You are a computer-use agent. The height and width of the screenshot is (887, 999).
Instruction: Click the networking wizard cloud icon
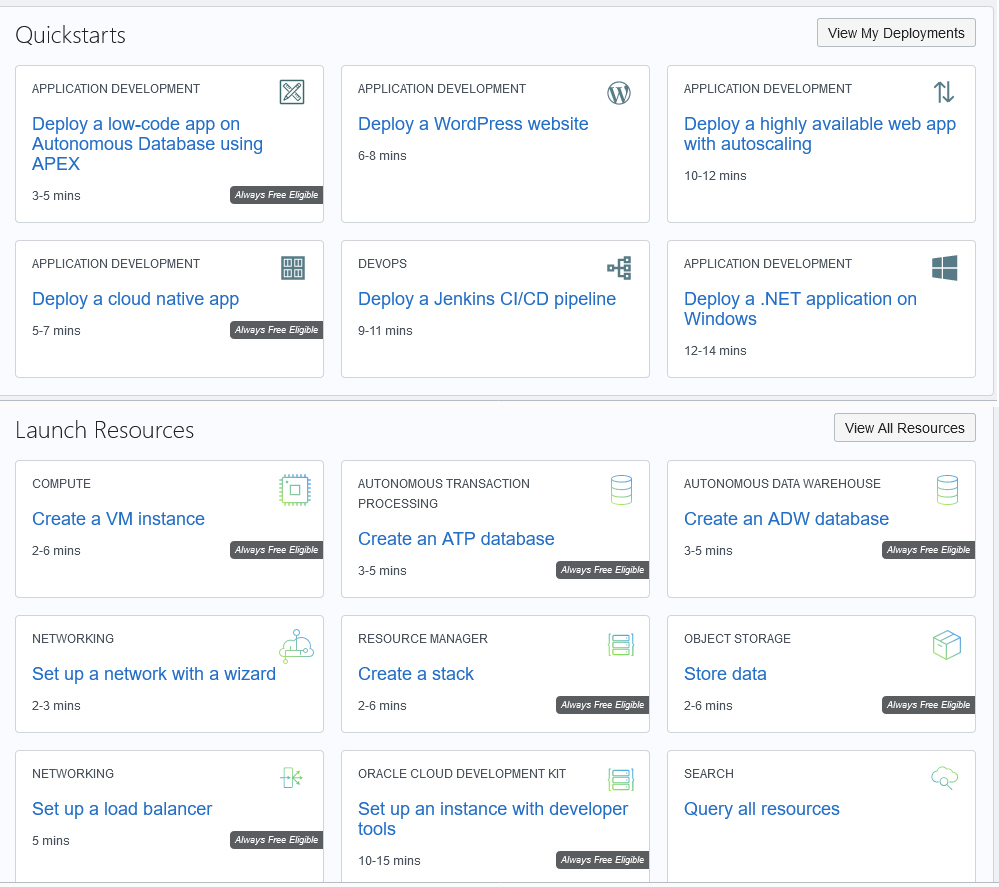(x=296, y=646)
